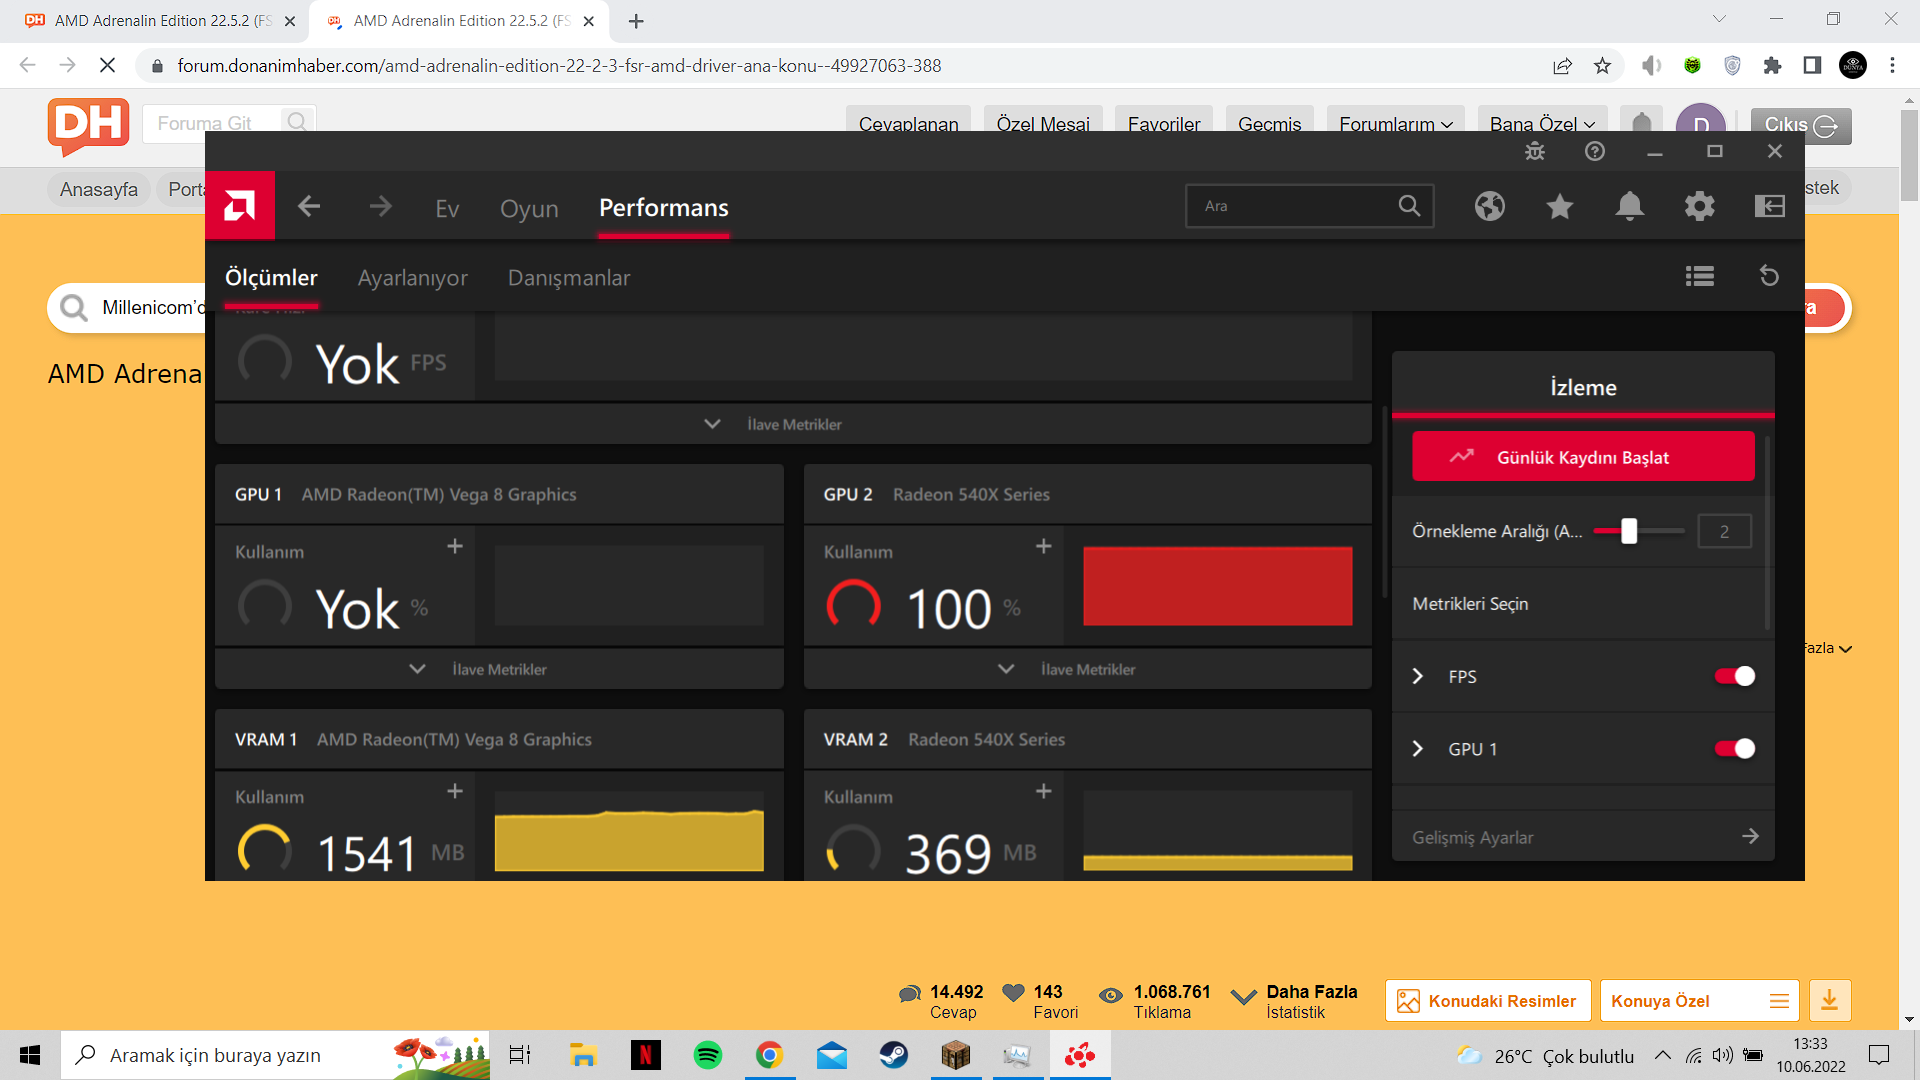This screenshot has width=1920, height=1080.
Task: Click the Çıkış logout button
Action: [1801, 125]
